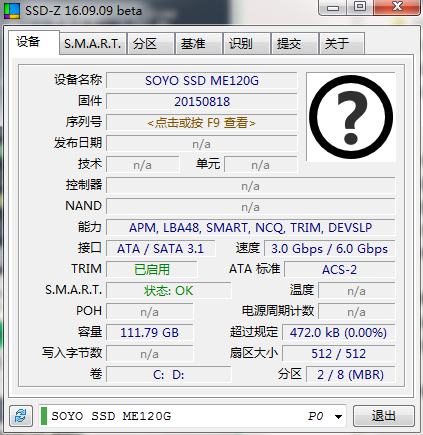Click the capacity field 111.79 GB

150,332
